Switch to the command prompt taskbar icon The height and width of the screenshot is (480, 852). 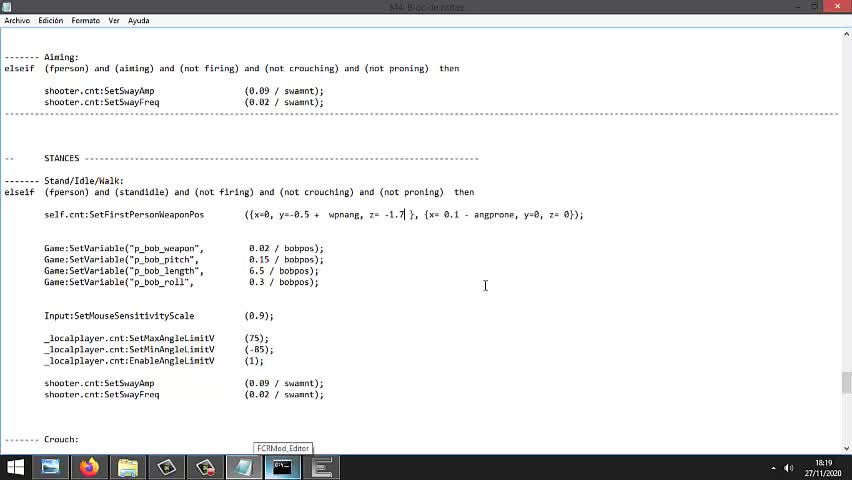[x=283, y=467]
